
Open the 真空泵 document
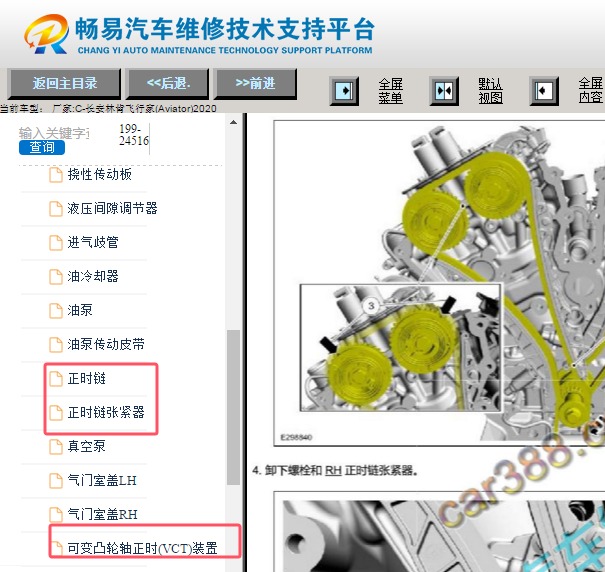pyautogui.click(x=86, y=447)
